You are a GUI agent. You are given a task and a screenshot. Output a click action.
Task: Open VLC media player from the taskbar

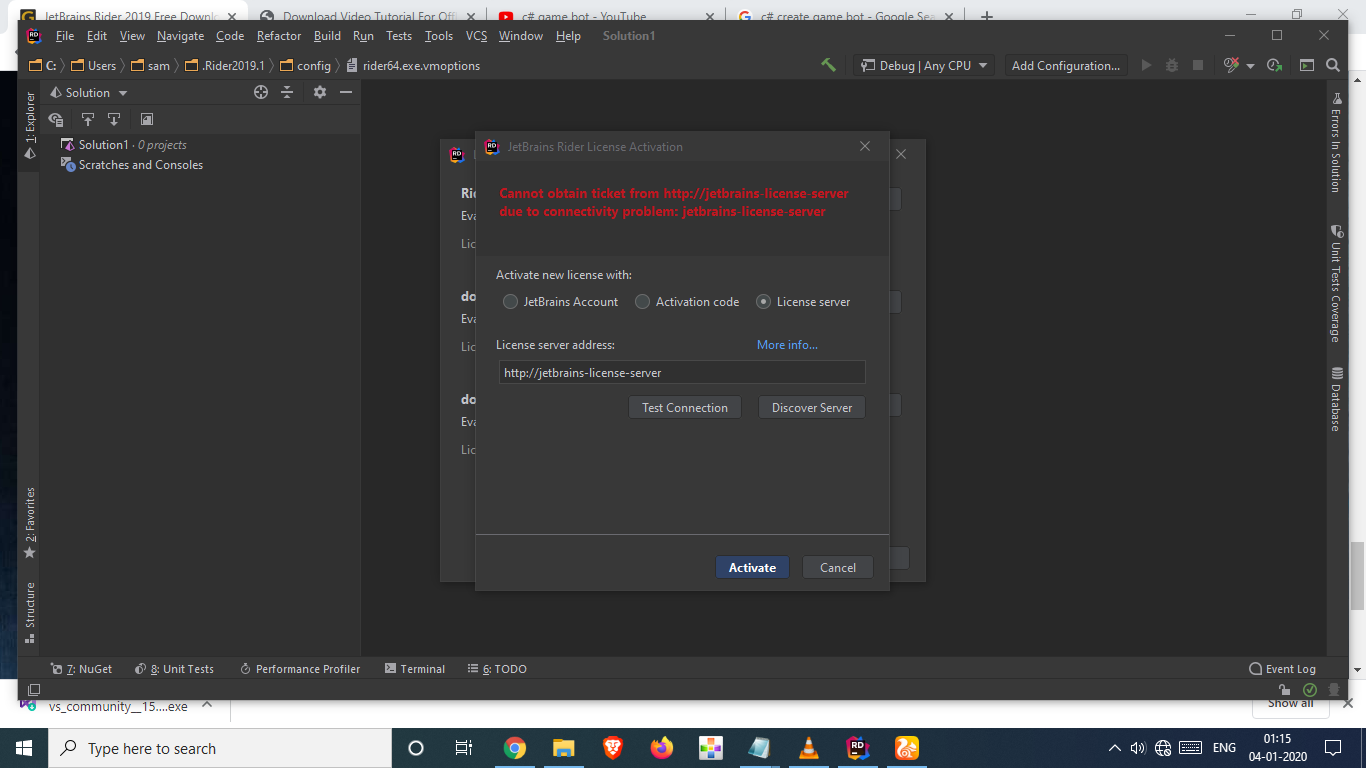click(808, 748)
